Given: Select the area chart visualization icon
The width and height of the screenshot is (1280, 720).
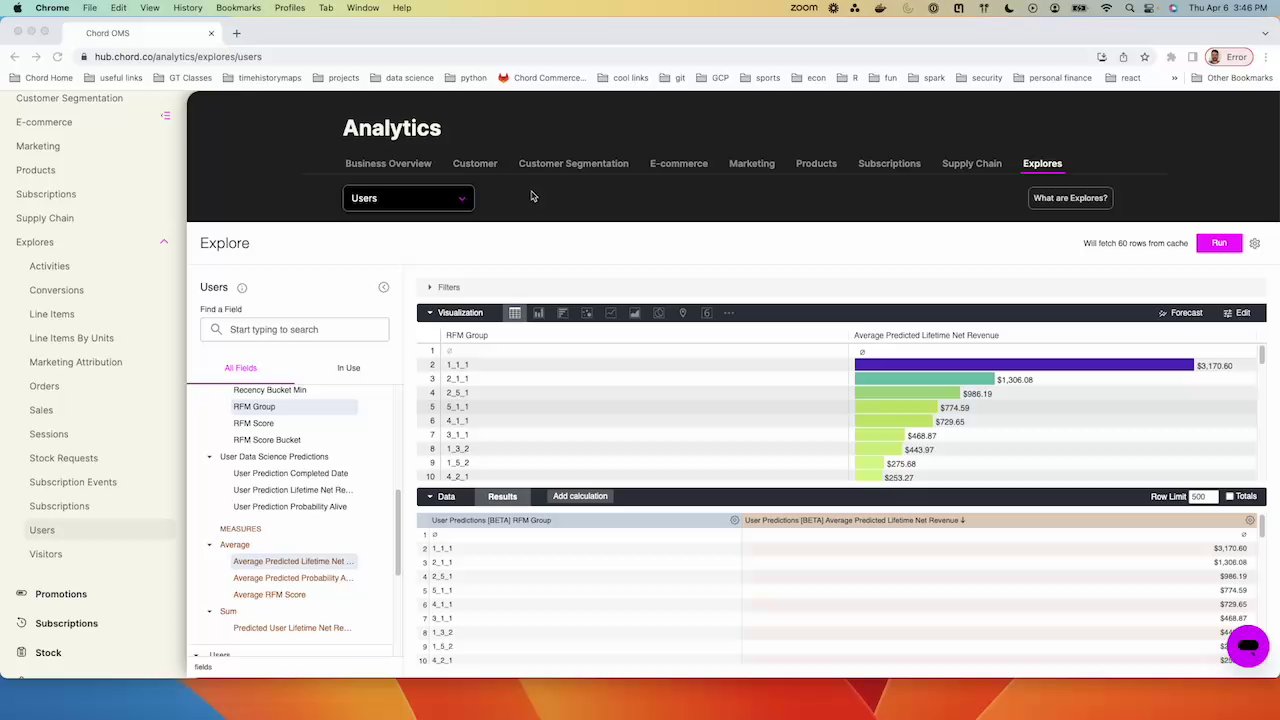Looking at the screenshot, I should [634, 313].
